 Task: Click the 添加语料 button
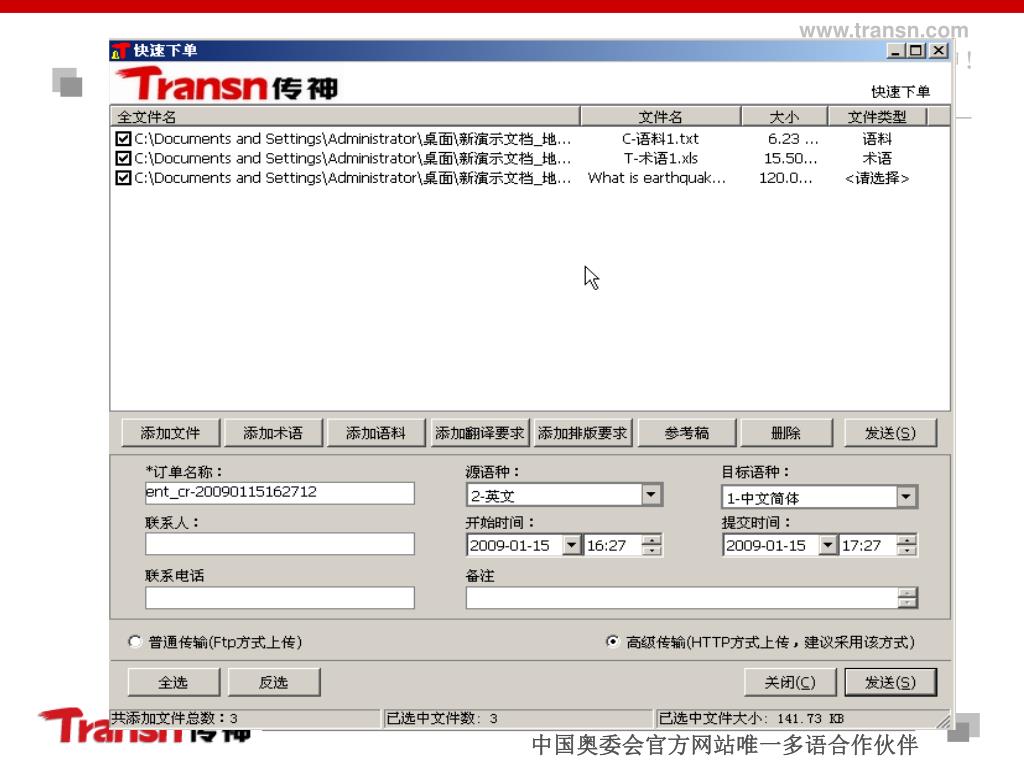point(376,433)
